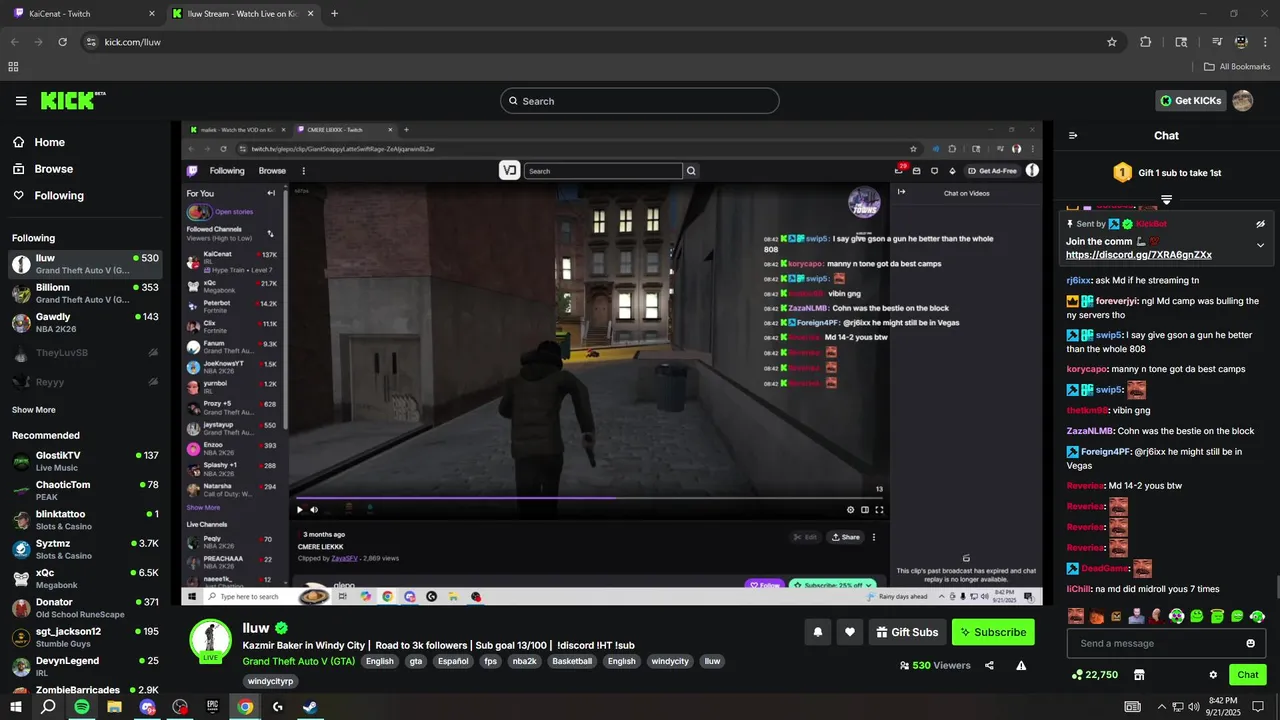Open the Chrome apps grid shortcut
Screen dimensions: 1280x720
(x=13, y=67)
